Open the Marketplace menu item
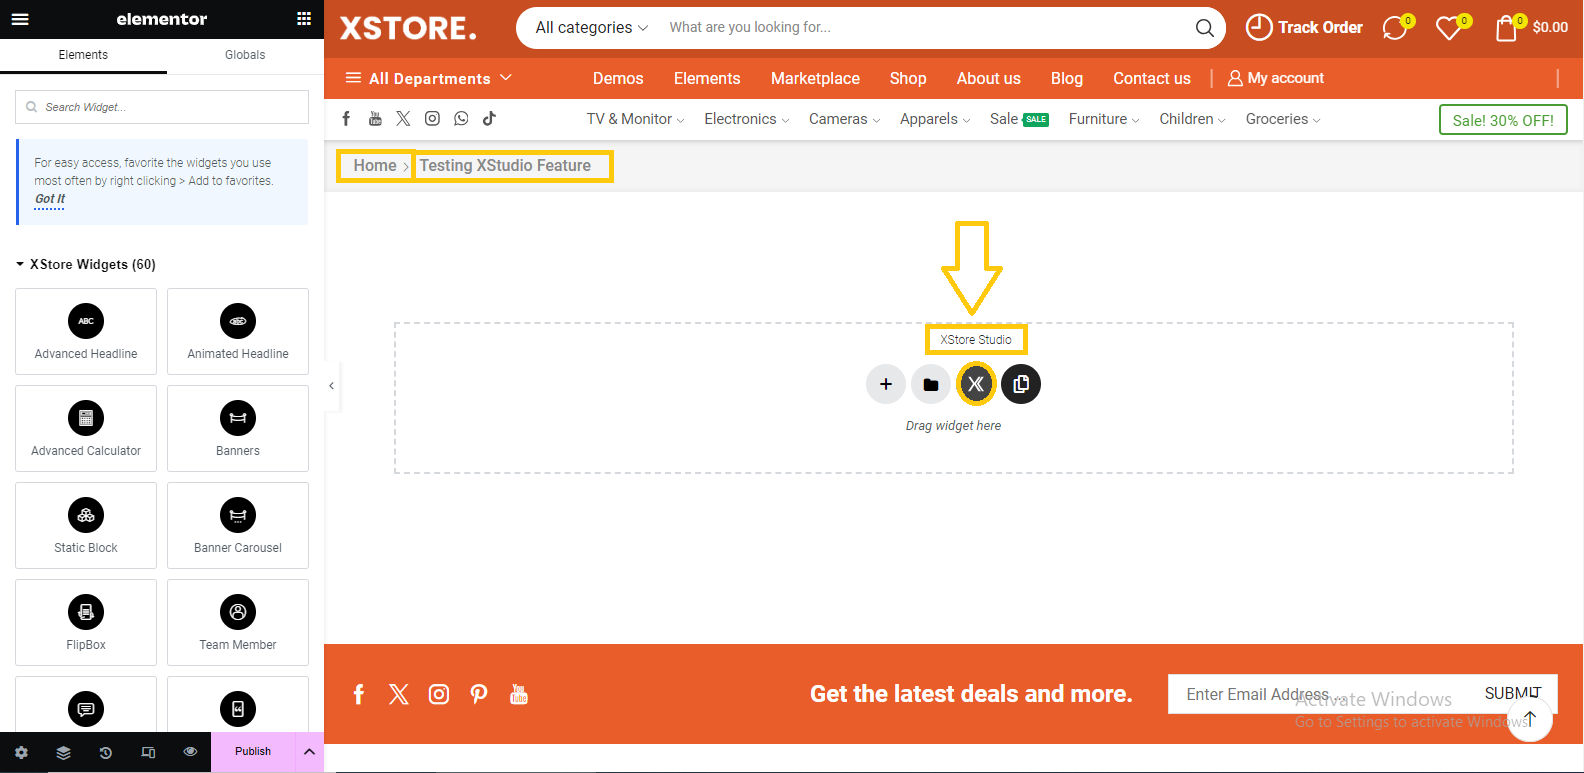This screenshot has height=773, width=1584. 815,78
